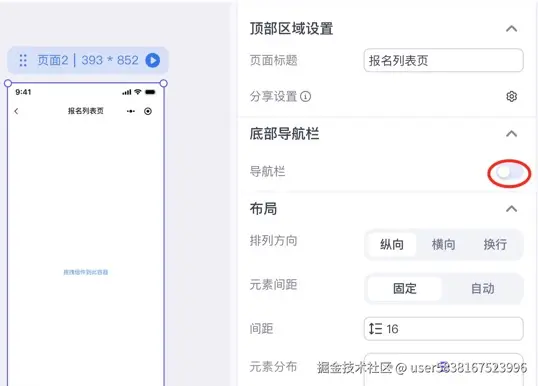Choose 固定 element spacing
The height and width of the screenshot is (386, 538).
pyautogui.click(x=405, y=288)
